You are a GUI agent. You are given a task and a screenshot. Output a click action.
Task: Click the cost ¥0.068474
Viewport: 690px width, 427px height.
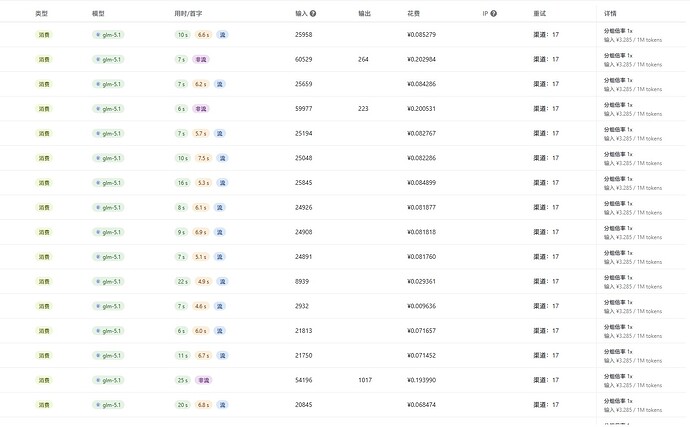[x=422, y=405]
